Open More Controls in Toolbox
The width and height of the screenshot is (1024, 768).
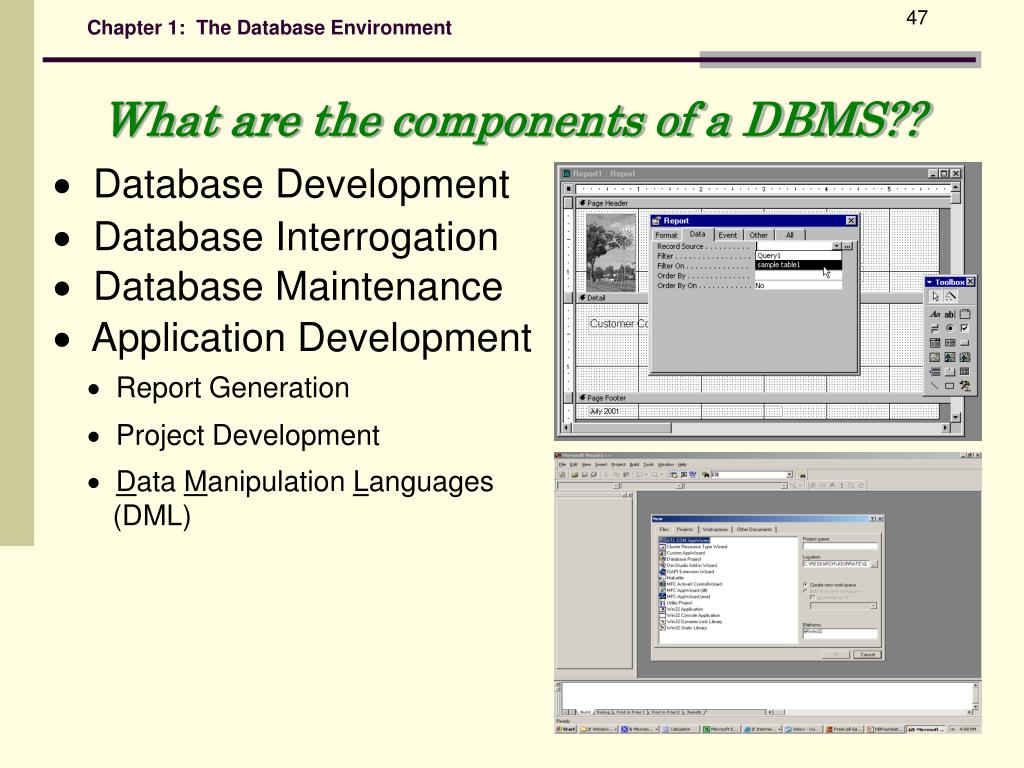965,386
